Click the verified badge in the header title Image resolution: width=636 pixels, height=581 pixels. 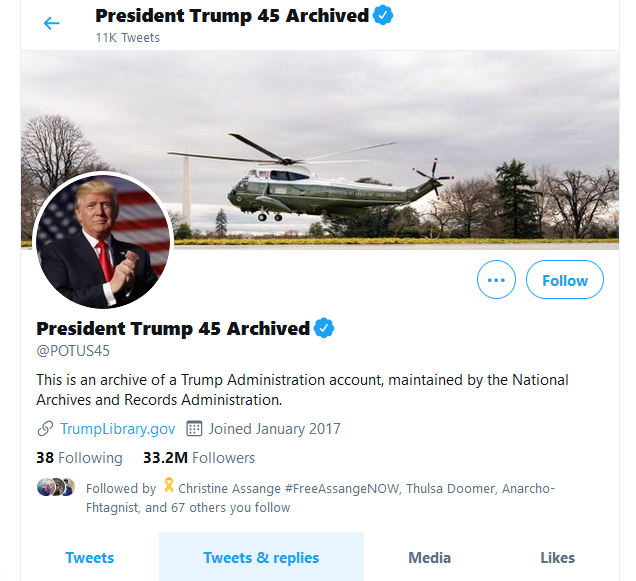(382, 15)
